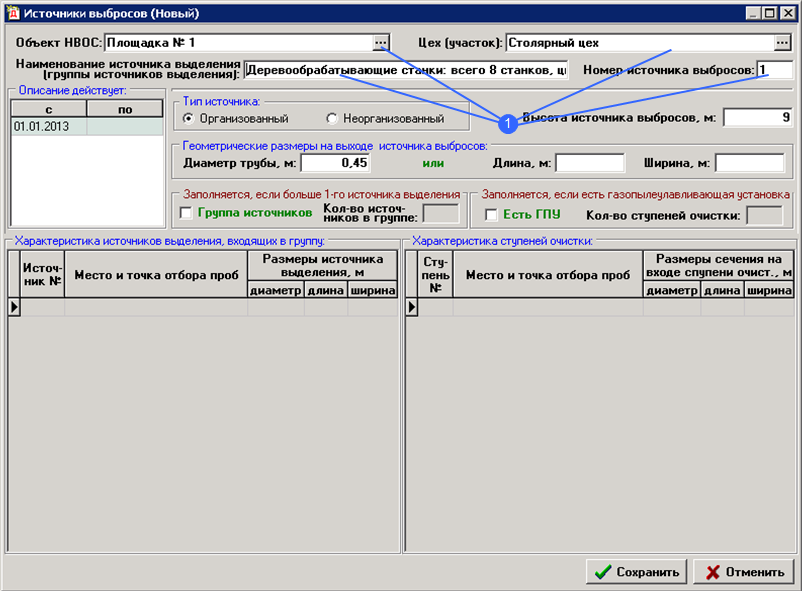Click the application icon in title bar

(11, 13)
